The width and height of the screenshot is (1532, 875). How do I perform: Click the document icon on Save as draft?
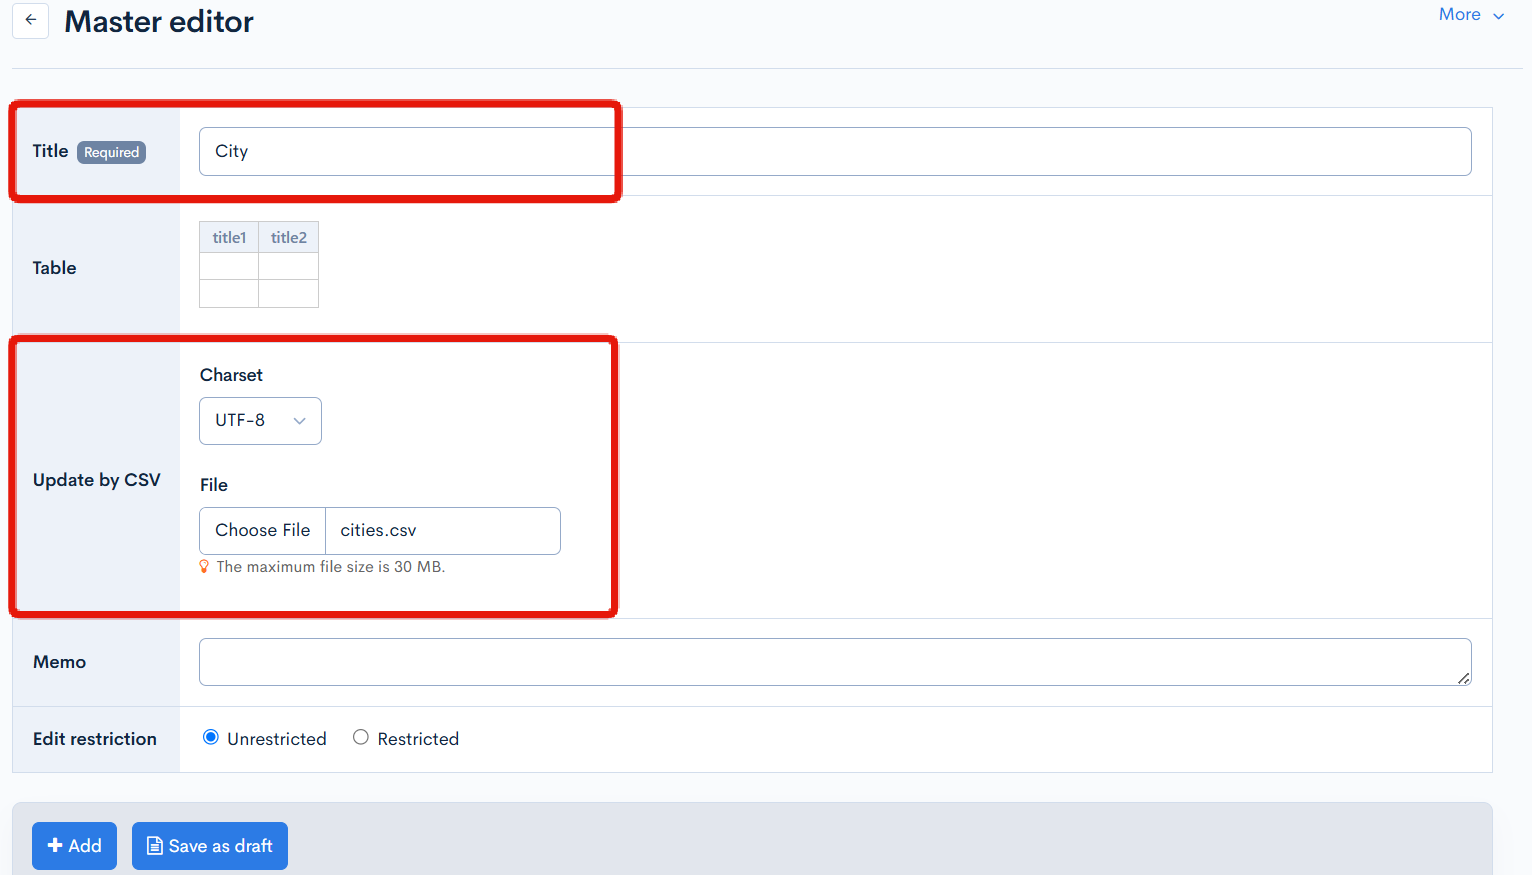[x=155, y=845]
